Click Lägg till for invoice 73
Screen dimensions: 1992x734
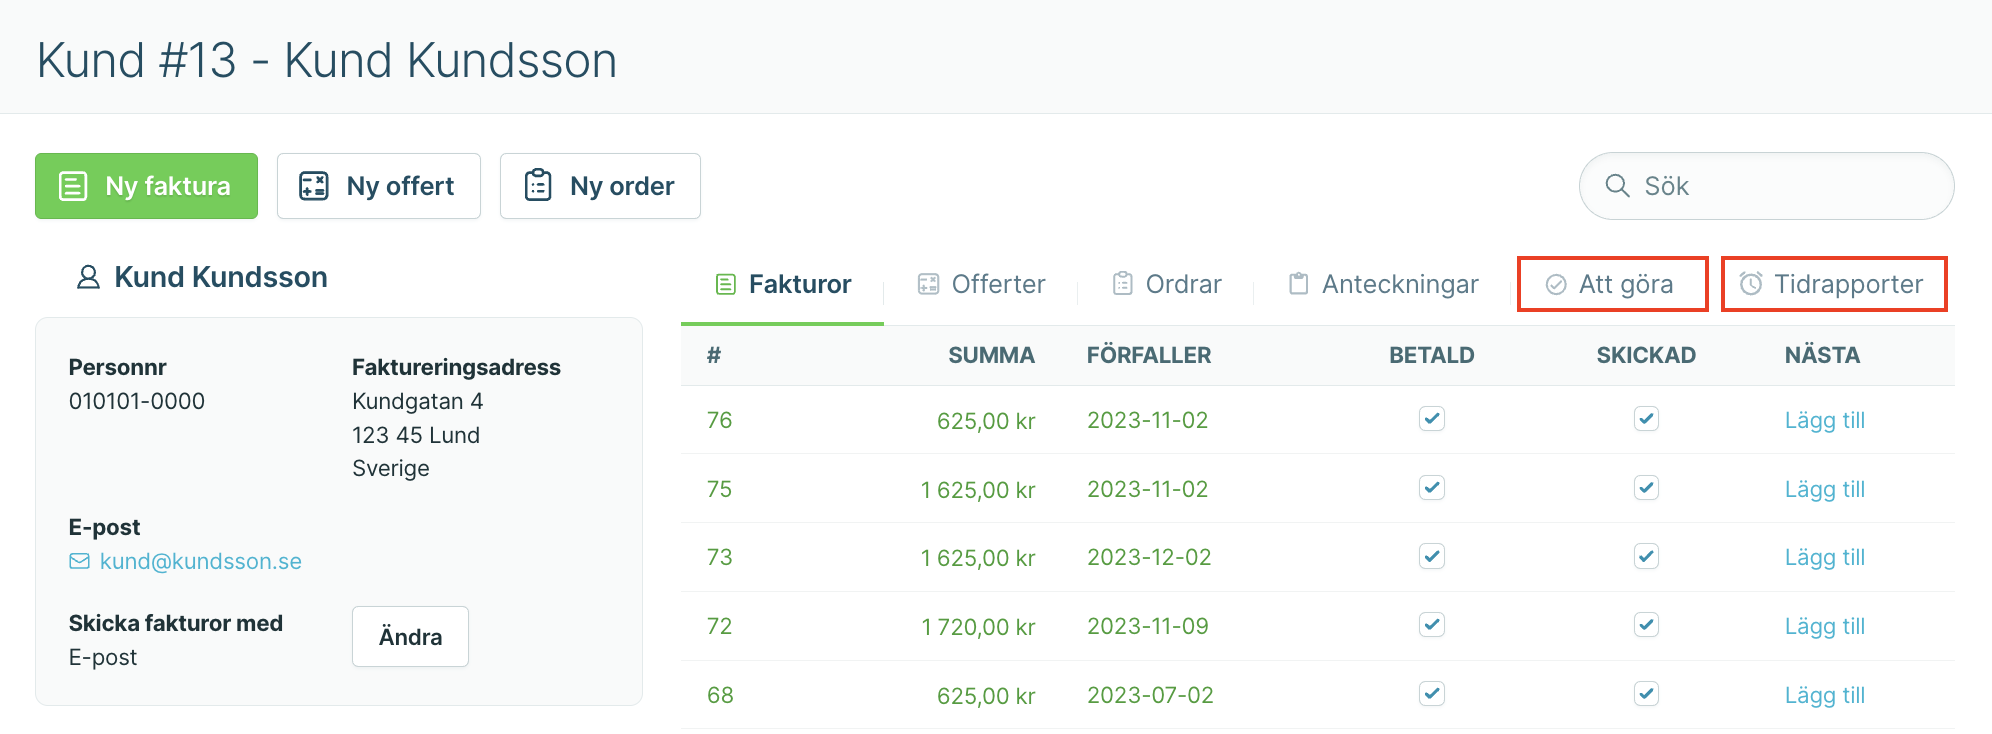click(1825, 557)
